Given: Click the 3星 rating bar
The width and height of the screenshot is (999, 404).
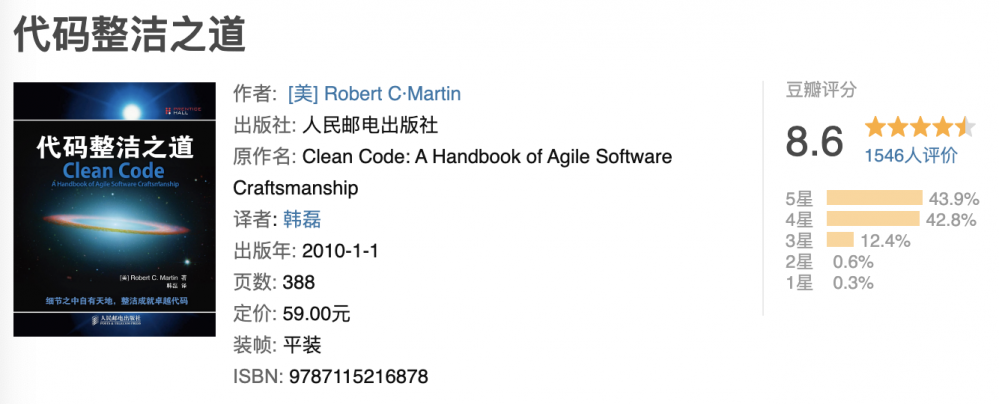Looking at the screenshot, I should click(840, 240).
